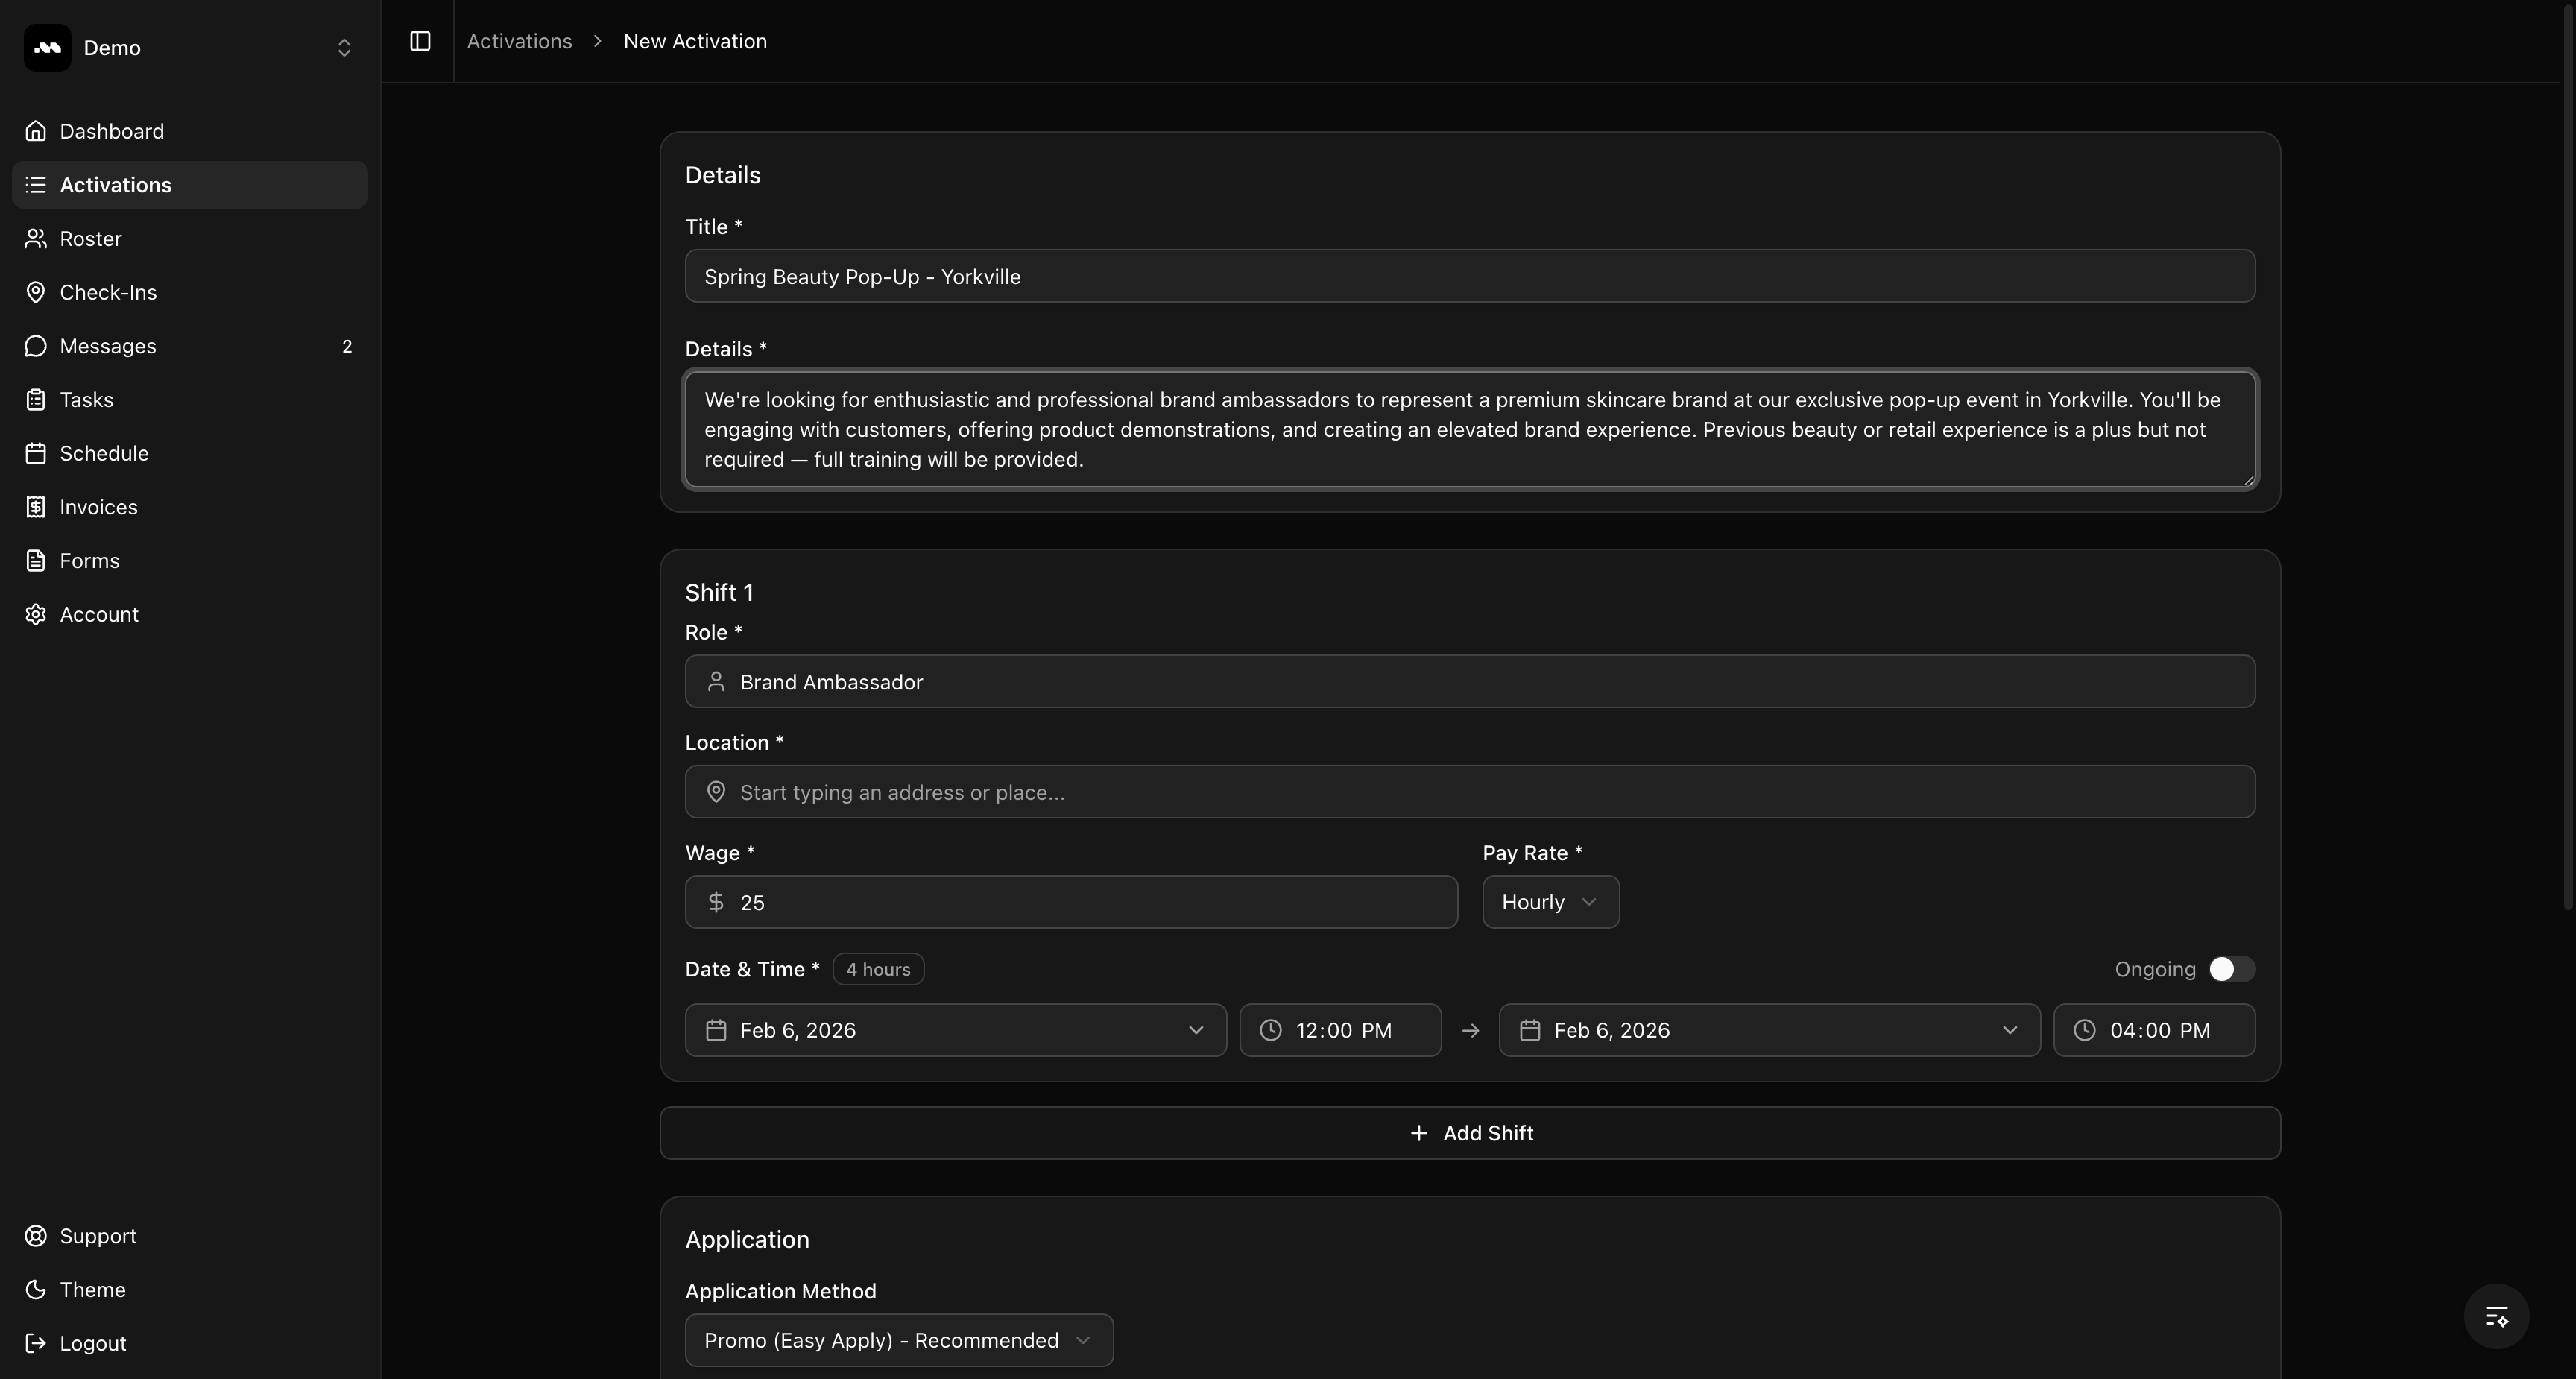Open Messages in the sidebar
The width and height of the screenshot is (2576, 1379).
(x=107, y=346)
